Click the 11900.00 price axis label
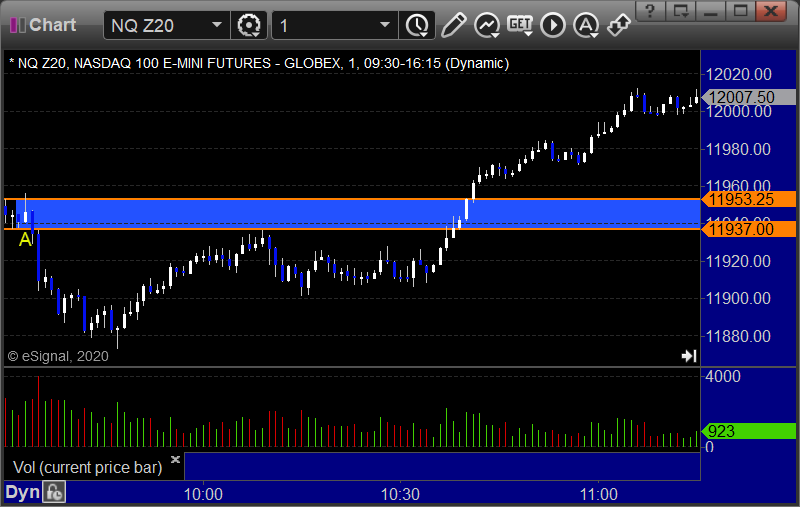Viewport: 800px width, 507px height. pos(738,298)
